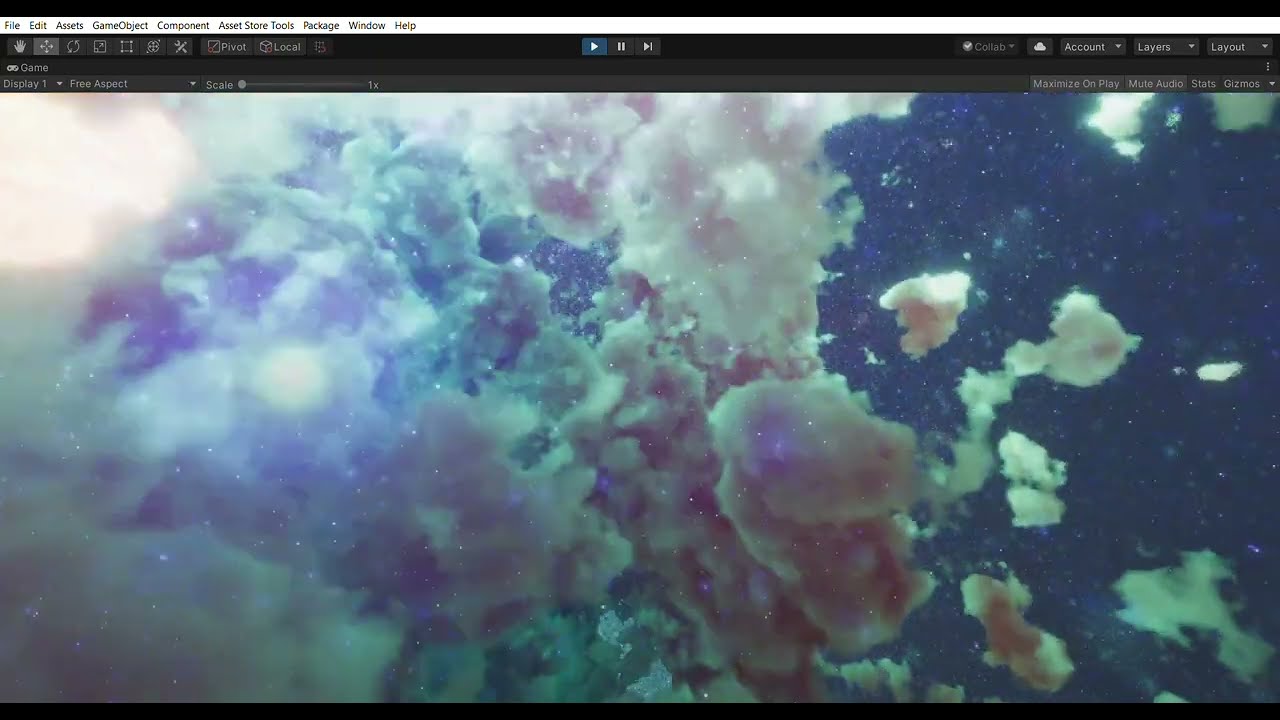Image resolution: width=1280 pixels, height=720 pixels.
Task: Select the Rect transform tool
Action: coord(127,47)
